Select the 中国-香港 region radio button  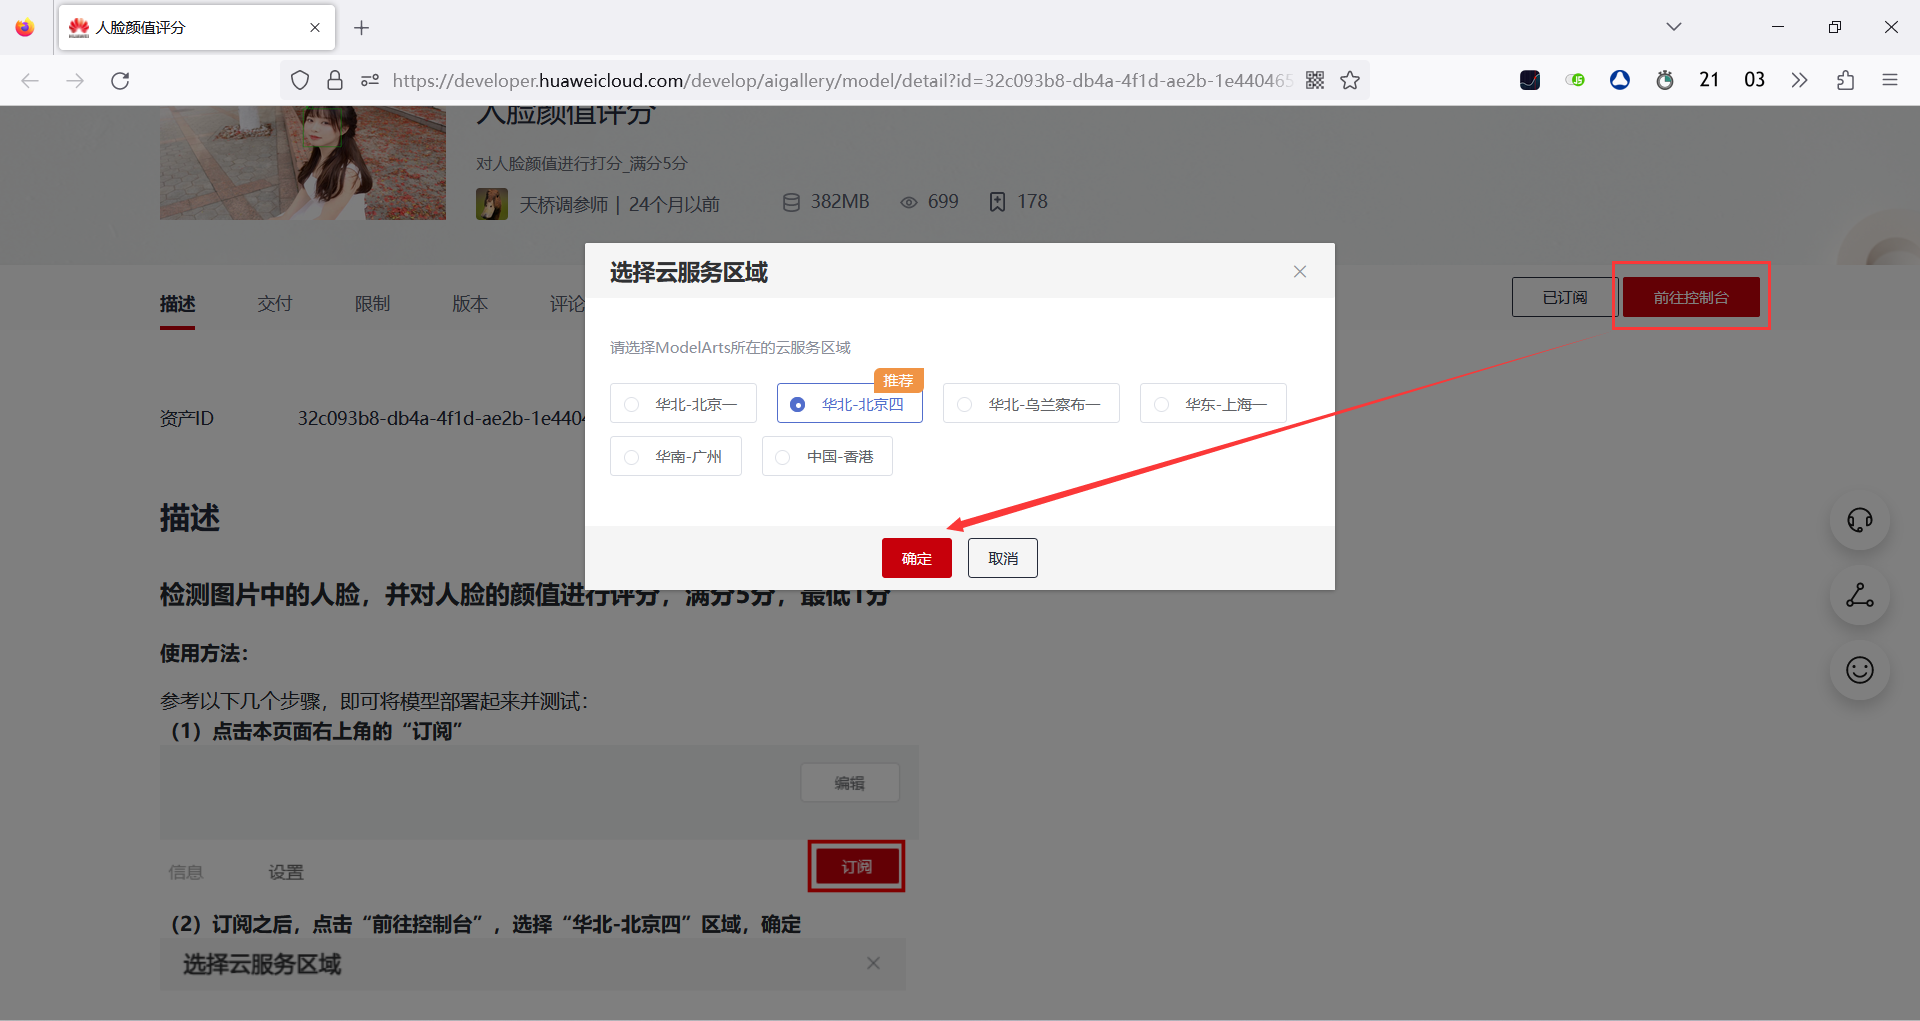pos(783,456)
